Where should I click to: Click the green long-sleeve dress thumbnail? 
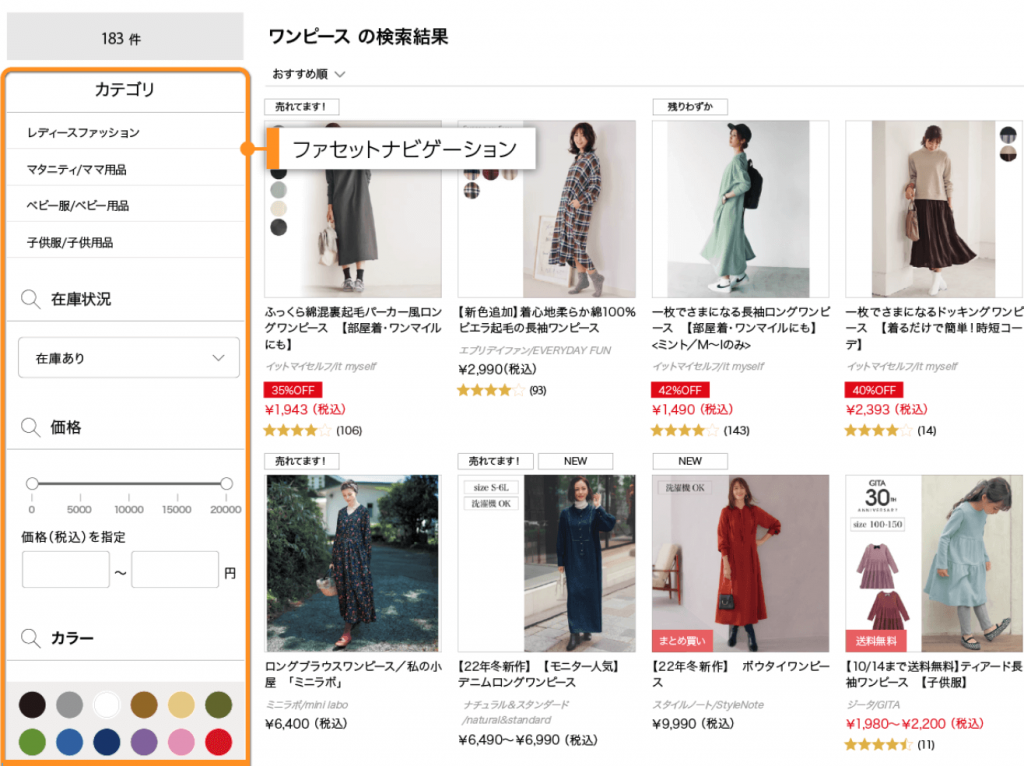click(740, 208)
